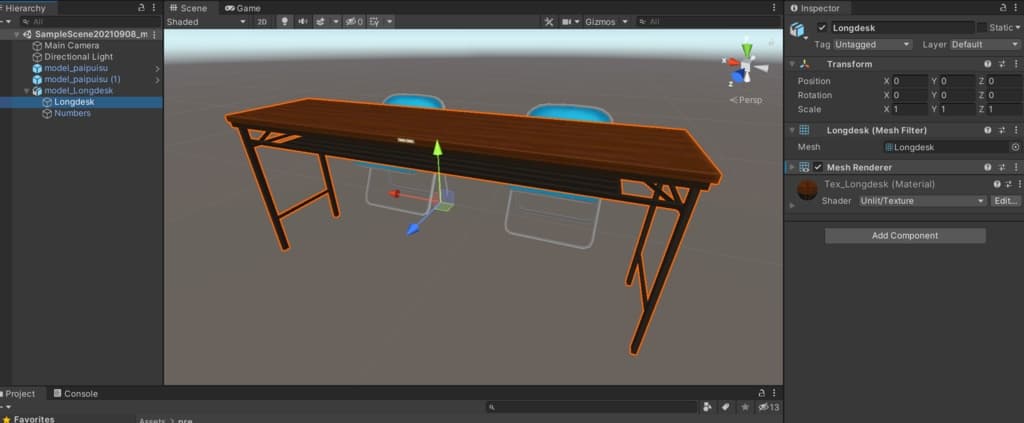Screen dimensions: 1024x423
Task: Select Numbers object in Hierarchy
Action: (72, 114)
